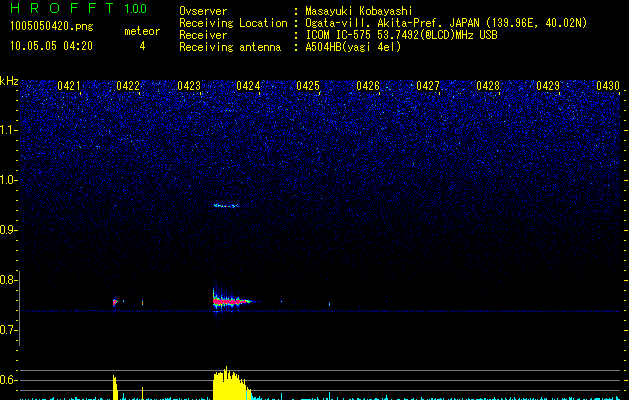Click the 0427 time marker
This screenshot has width=629, height=400.
(x=428, y=86)
